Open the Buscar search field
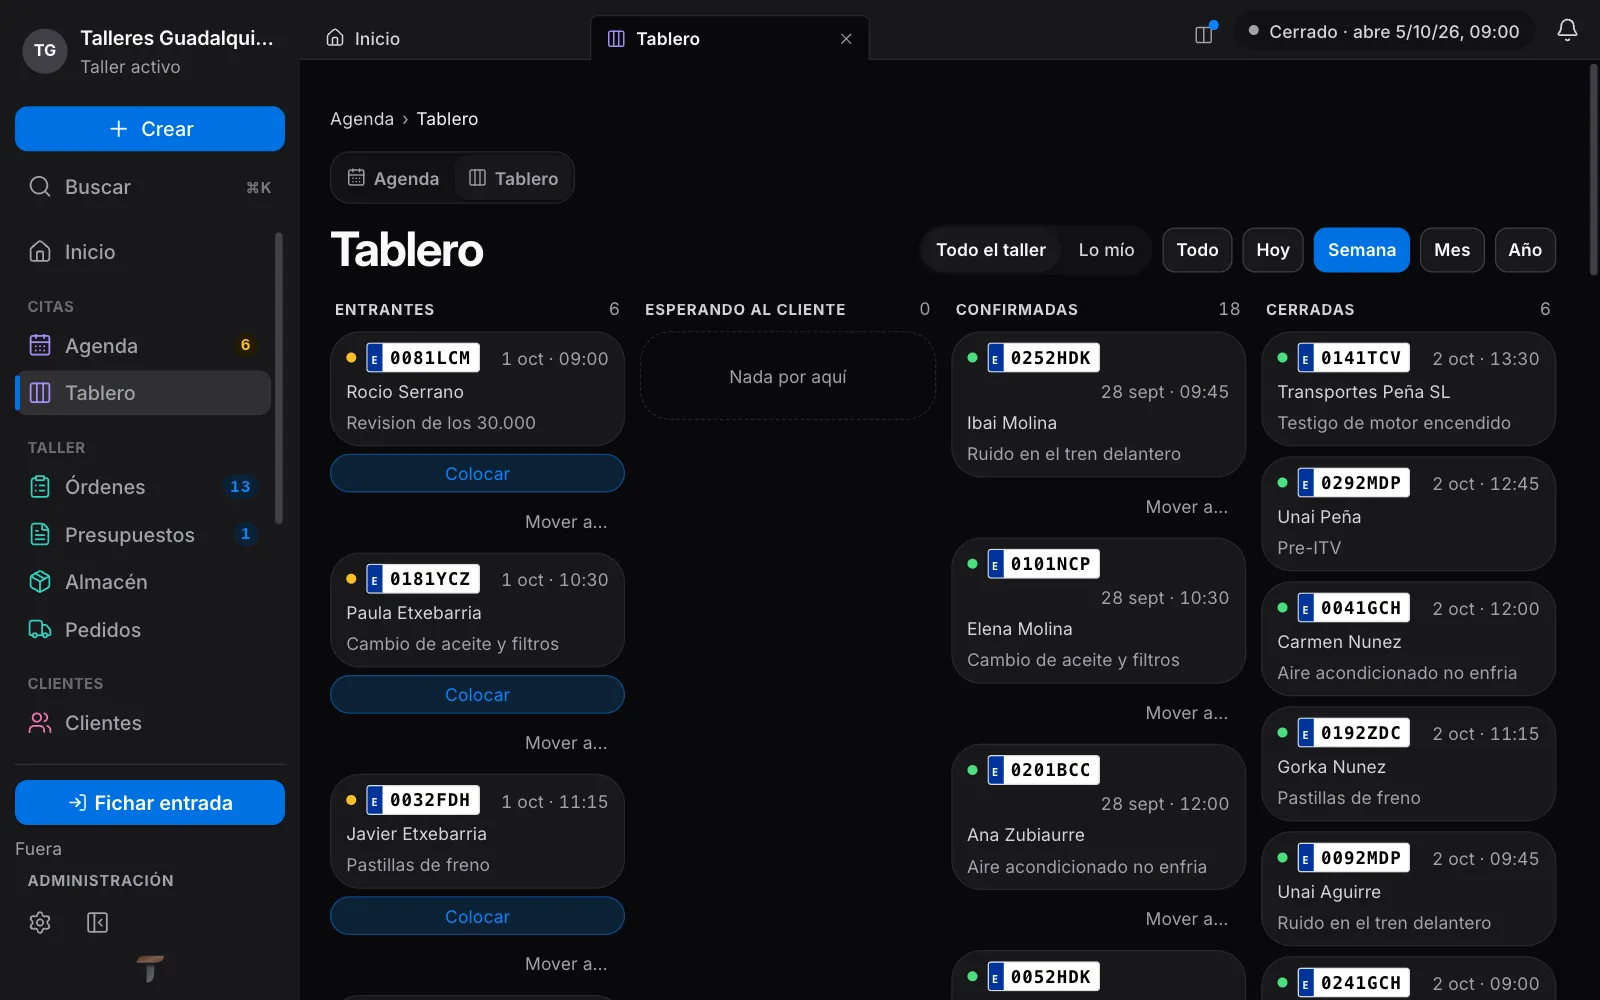The width and height of the screenshot is (1600, 1000). pos(150,187)
